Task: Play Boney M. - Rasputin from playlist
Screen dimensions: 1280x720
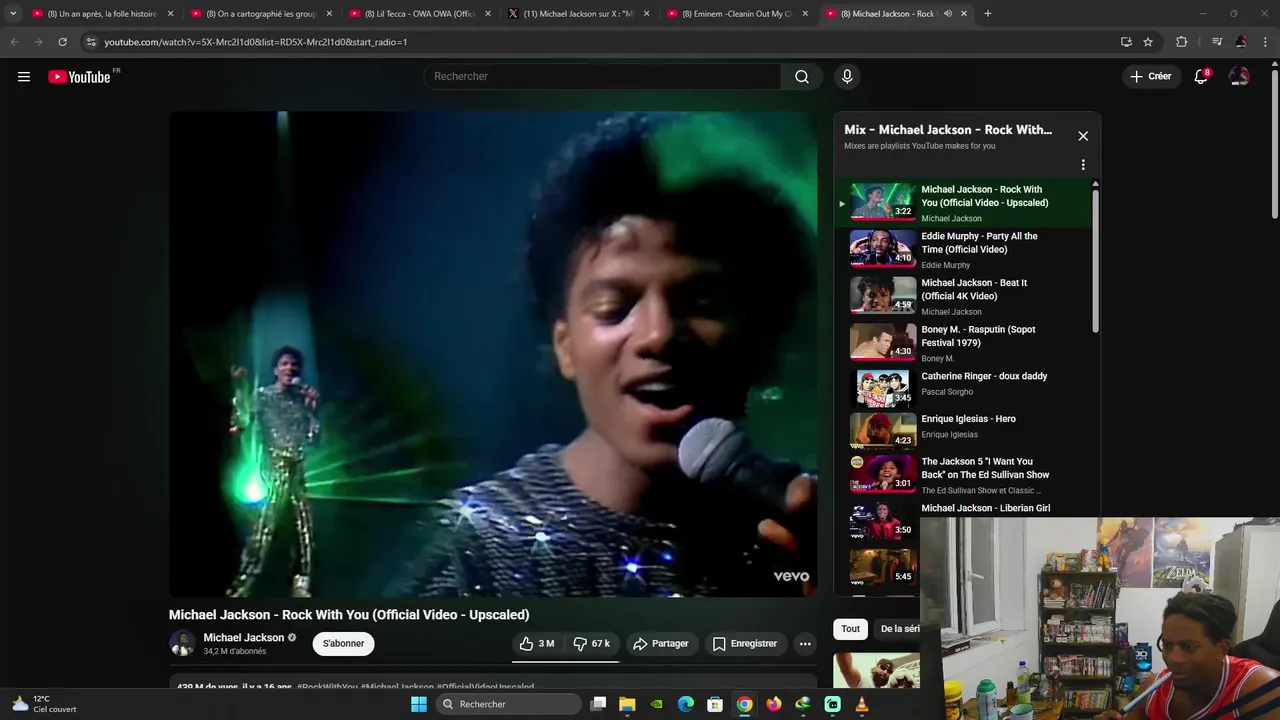Action: (963, 343)
